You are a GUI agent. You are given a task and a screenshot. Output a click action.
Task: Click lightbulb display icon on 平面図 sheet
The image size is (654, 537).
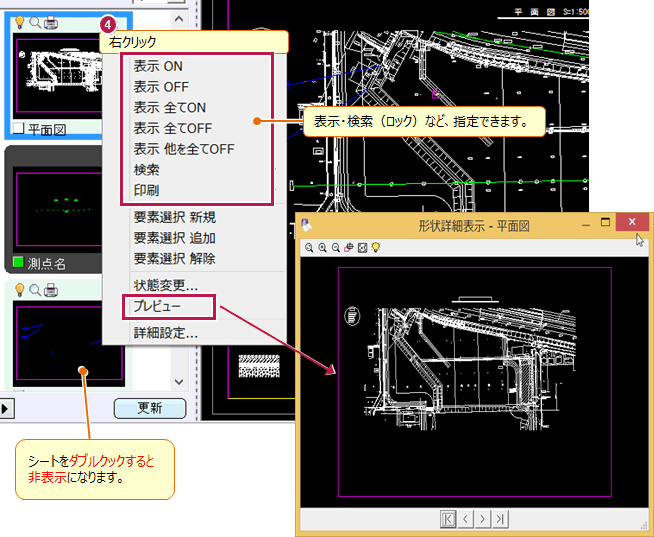(x=19, y=22)
